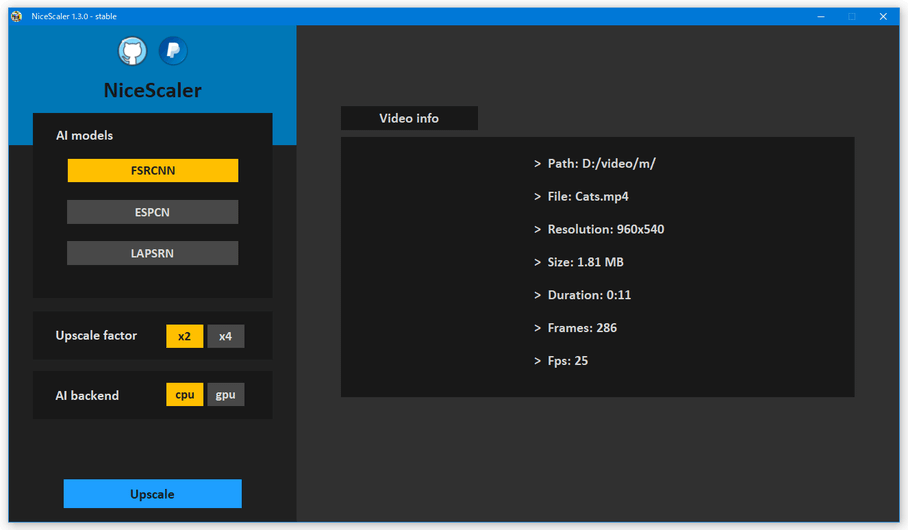
Task: Start processing with the Upscale button
Action: coord(153,494)
